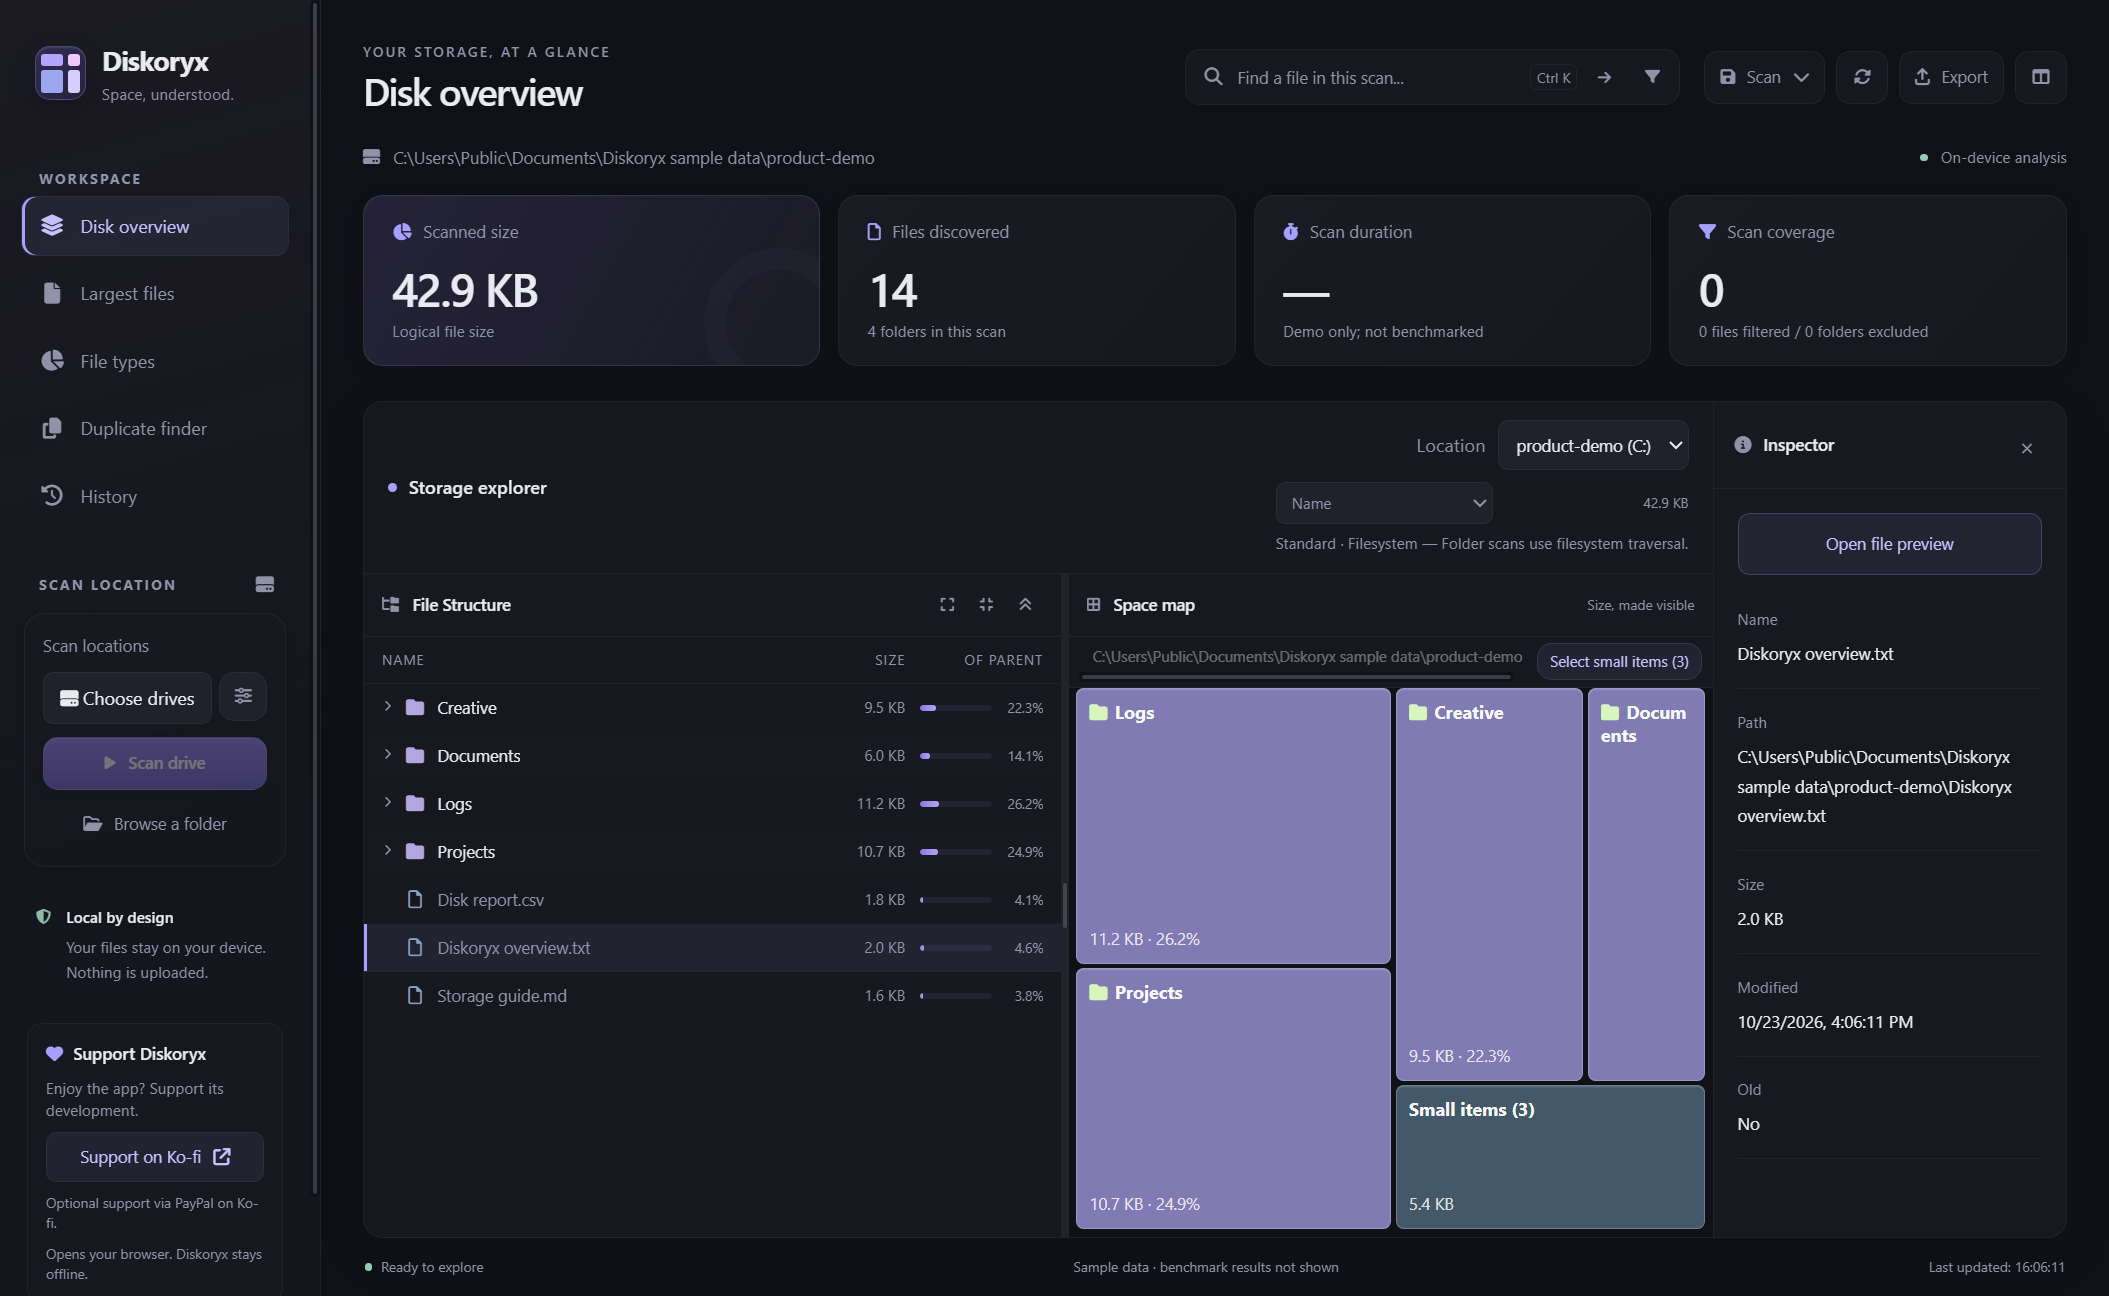Open the Name sort dropdown
2109x1296 pixels.
tap(1384, 503)
